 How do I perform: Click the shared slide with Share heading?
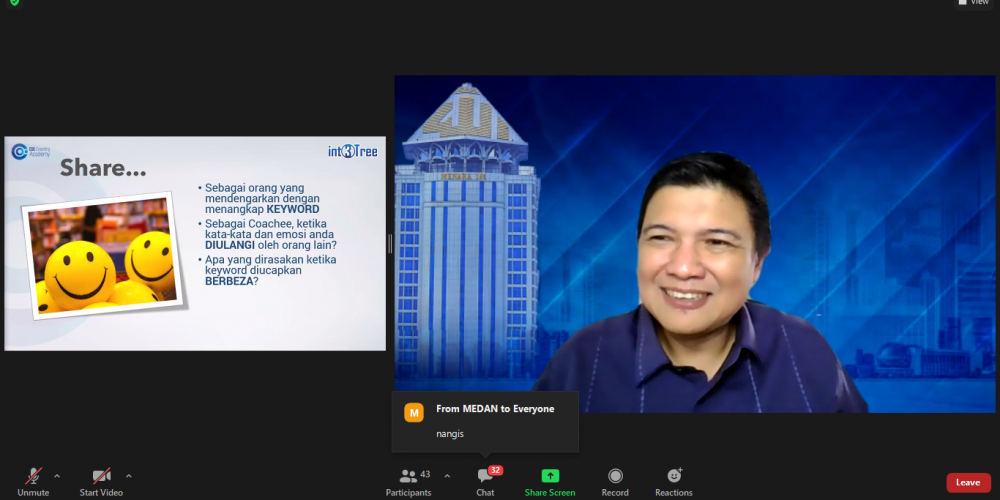[195, 243]
